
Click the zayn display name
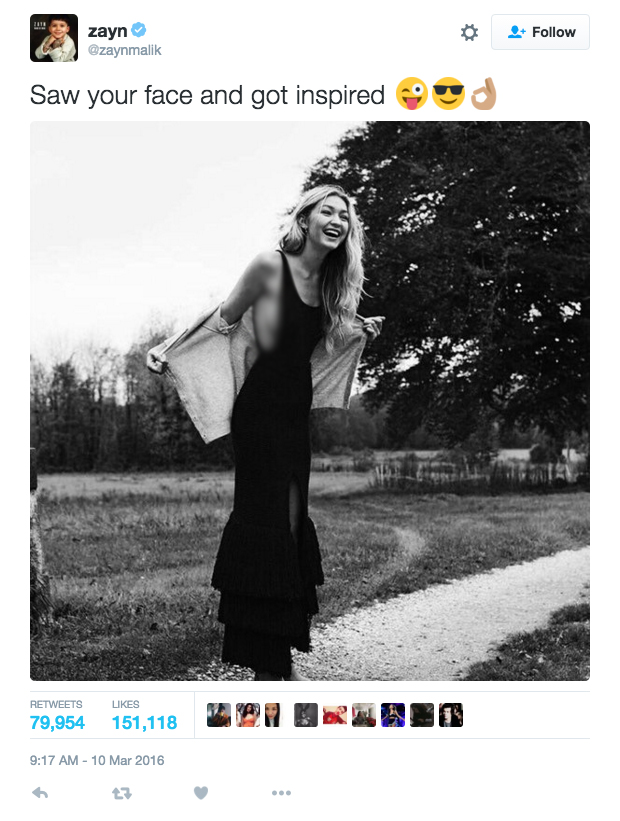[x=107, y=31]
